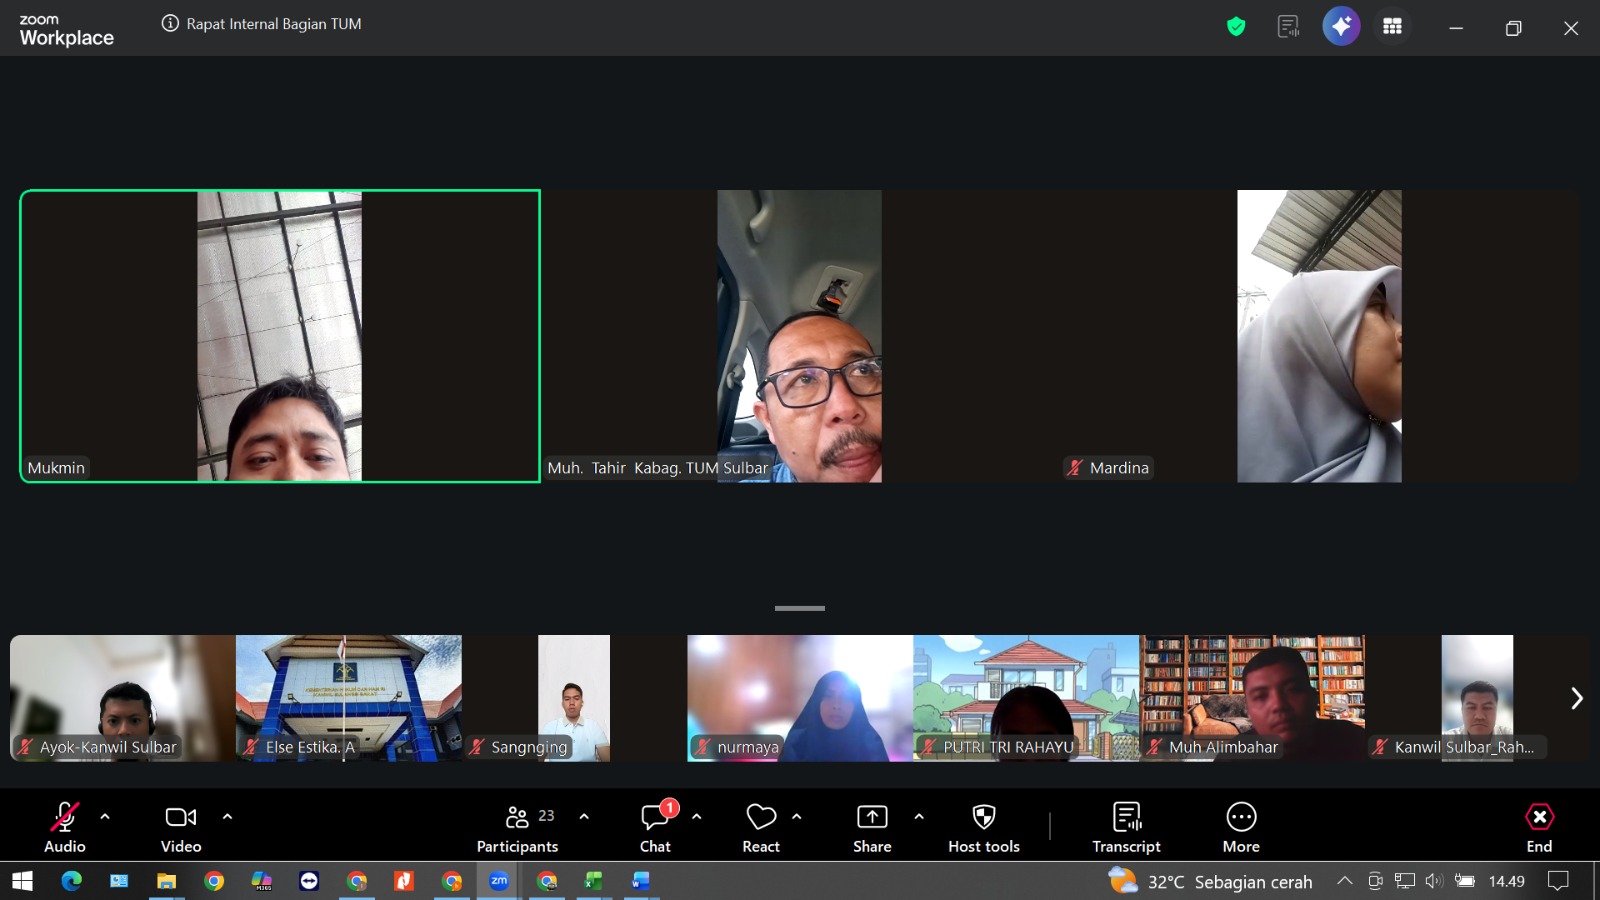Open the AI Companion sparkle icon
This screenshot has width=1600, height=900.
[1341, 27]
